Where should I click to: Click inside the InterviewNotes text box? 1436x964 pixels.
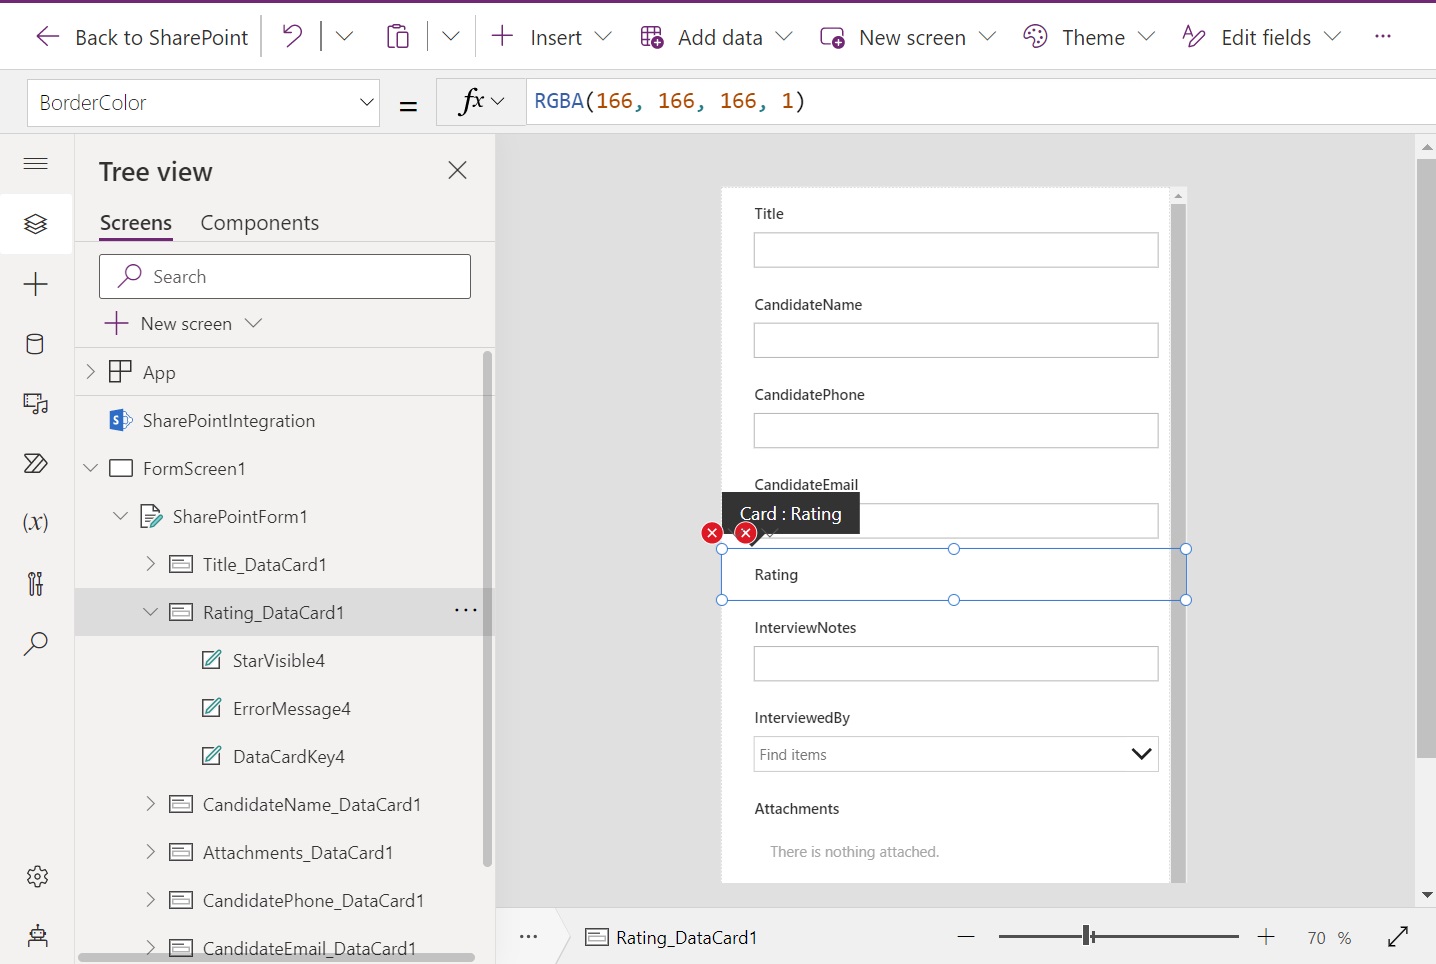(954, 663)
